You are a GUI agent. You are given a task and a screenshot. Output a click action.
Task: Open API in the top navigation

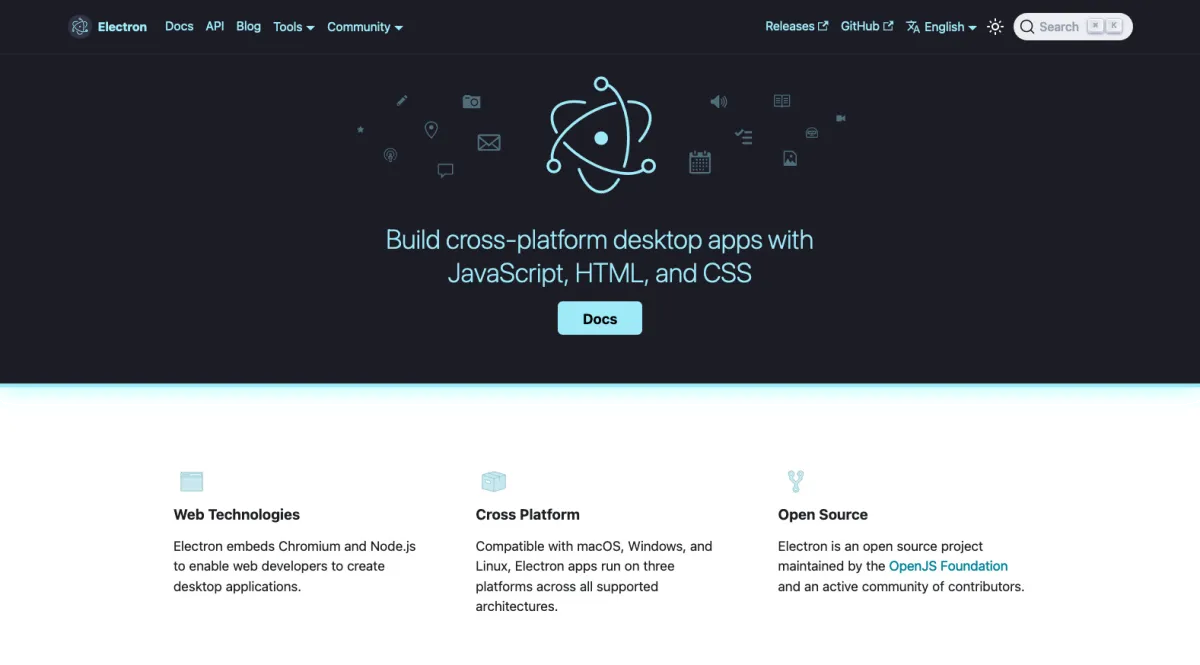point(215,26)
